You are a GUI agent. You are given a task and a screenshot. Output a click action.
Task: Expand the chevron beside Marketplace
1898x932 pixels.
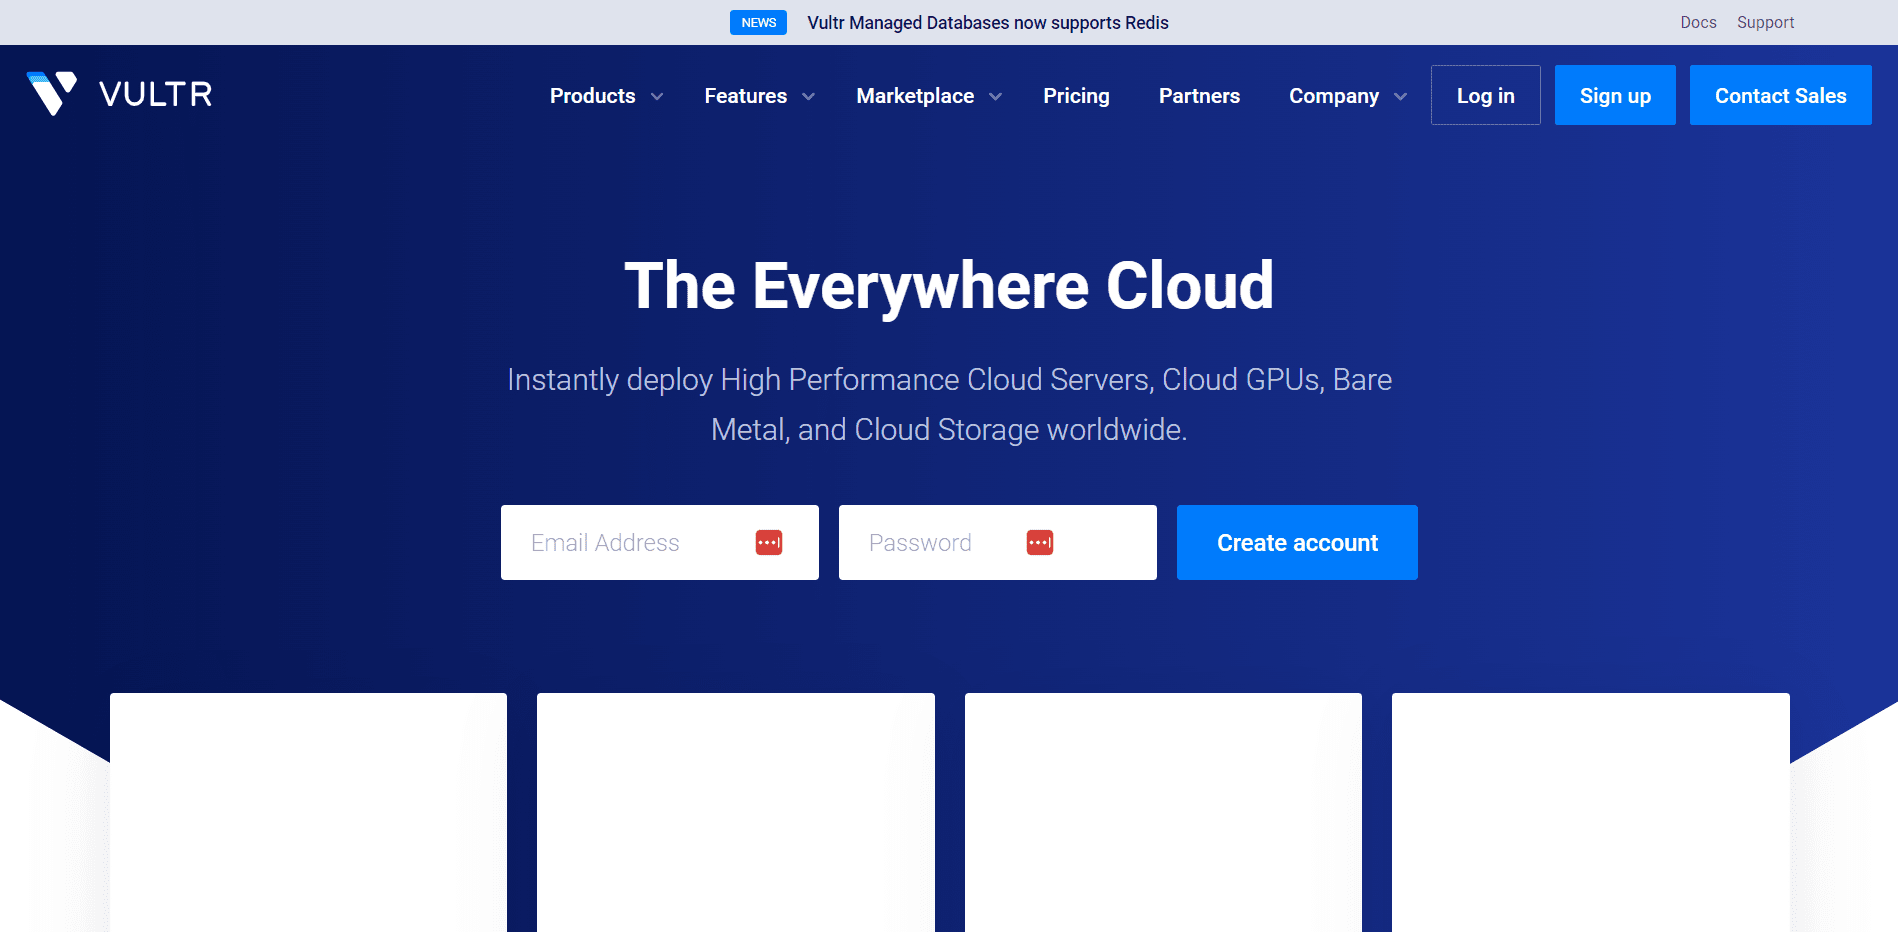[996, 97]
